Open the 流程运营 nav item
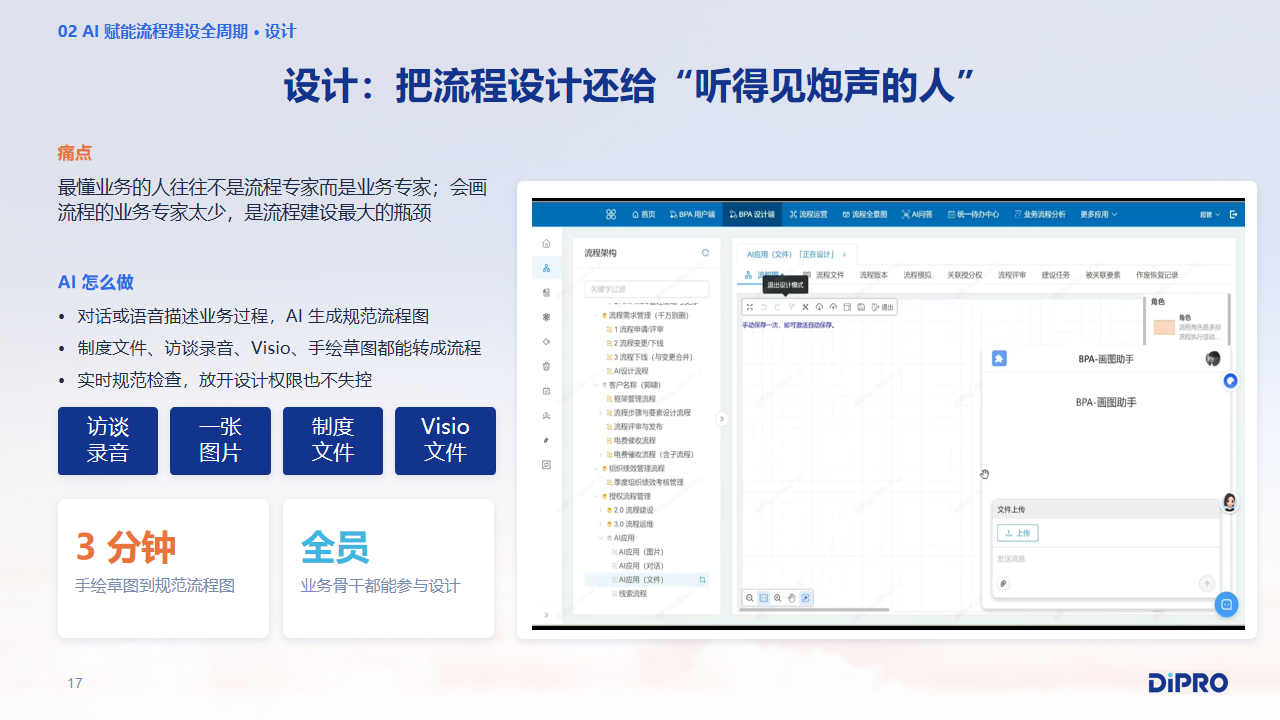 click(808, 214)
